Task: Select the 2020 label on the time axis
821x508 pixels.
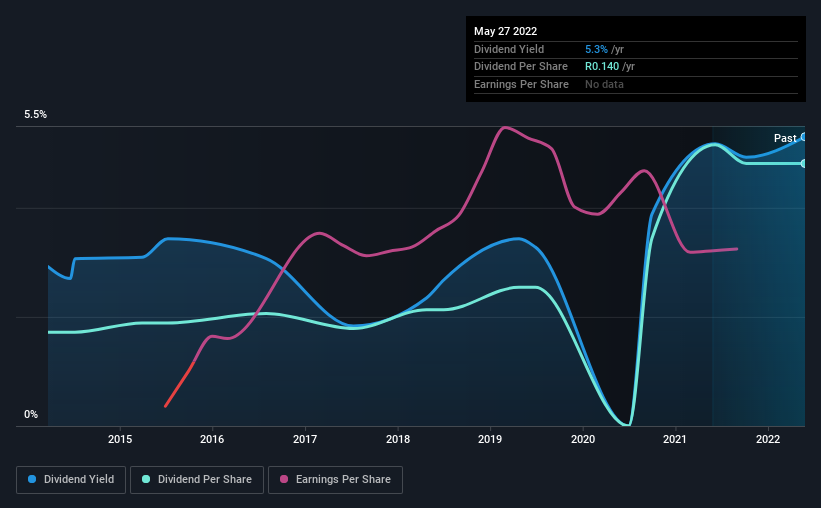Action: click(583, 439)
